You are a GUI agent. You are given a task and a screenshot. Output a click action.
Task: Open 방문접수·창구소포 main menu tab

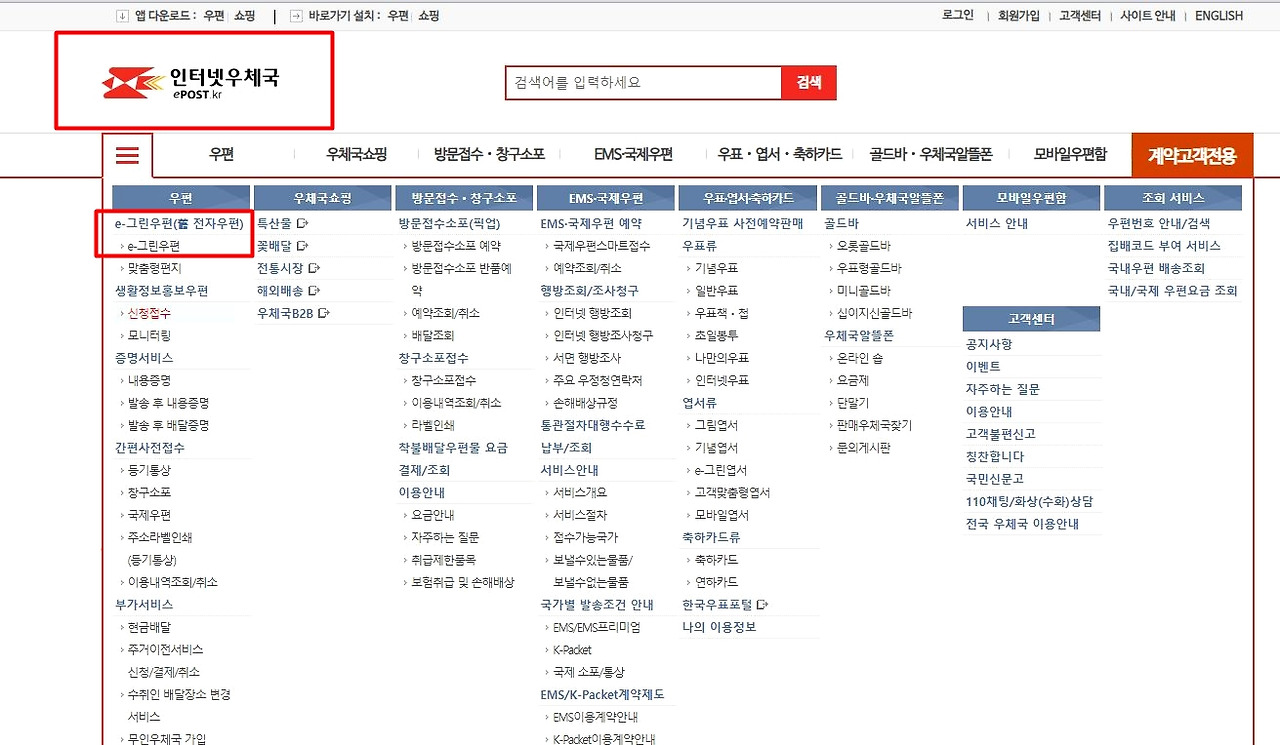(x=489, y=155)
